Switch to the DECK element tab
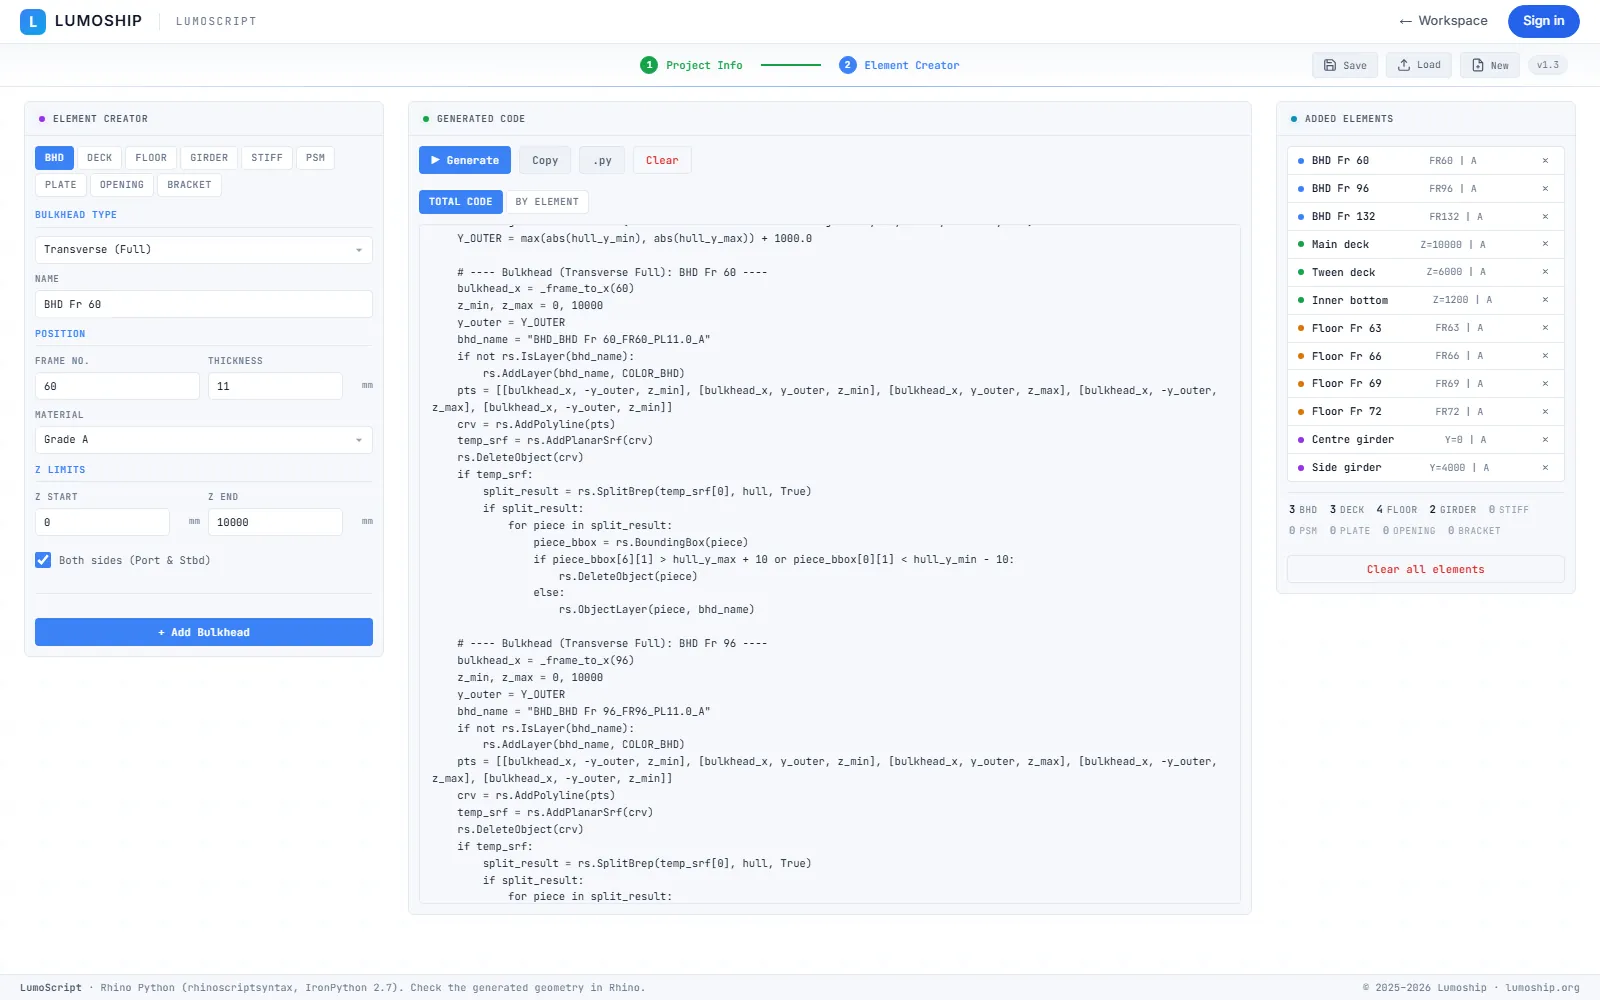 (x=100, y=158)
